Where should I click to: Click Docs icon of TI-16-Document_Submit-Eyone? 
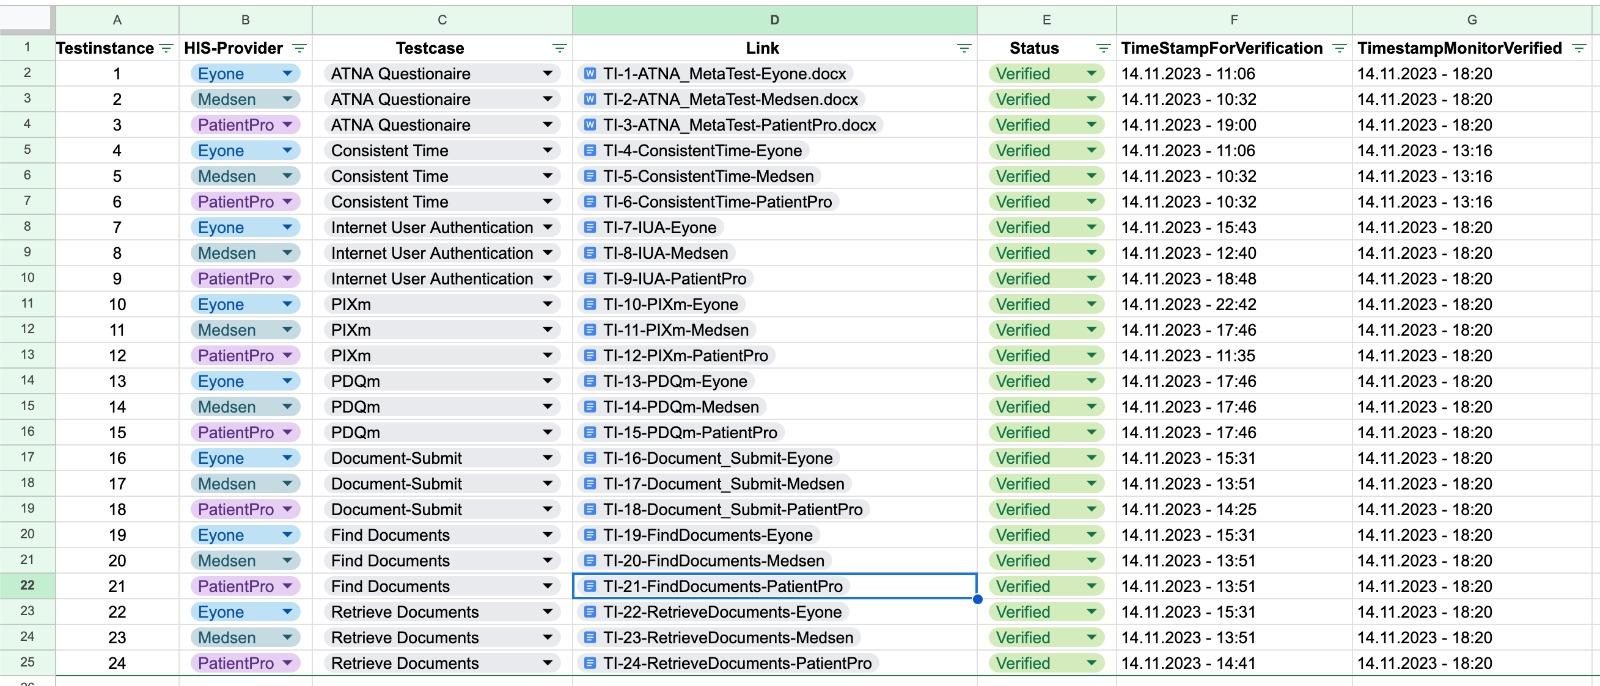[590, 458]
